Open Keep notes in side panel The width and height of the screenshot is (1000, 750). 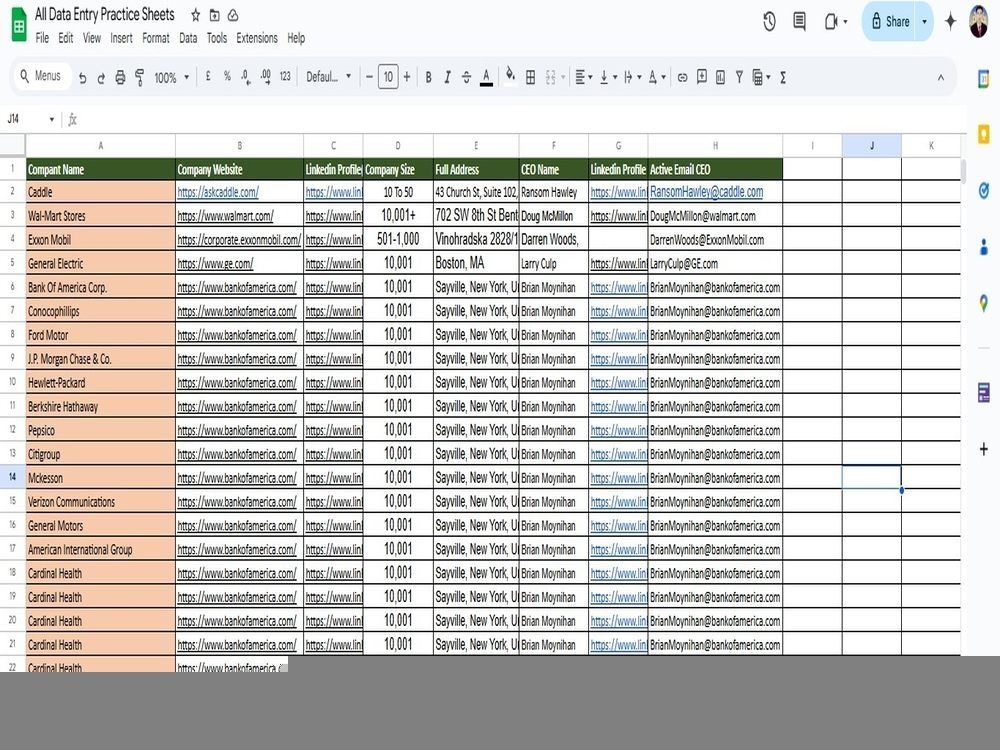point(984,134)
